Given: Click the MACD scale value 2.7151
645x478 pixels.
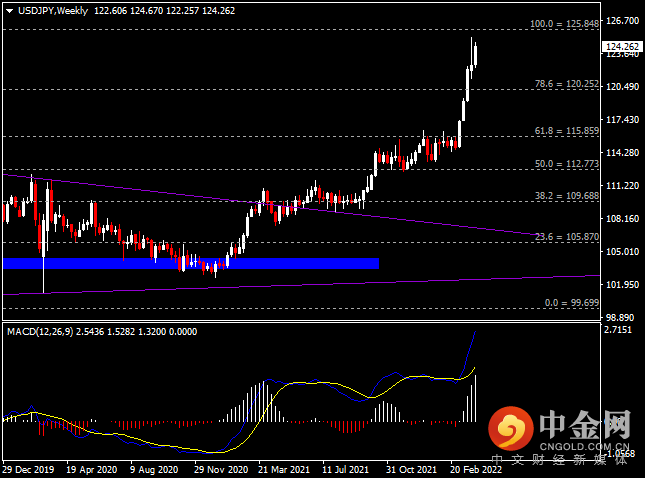Looking at the screenshot, I should tap(617, 329).
